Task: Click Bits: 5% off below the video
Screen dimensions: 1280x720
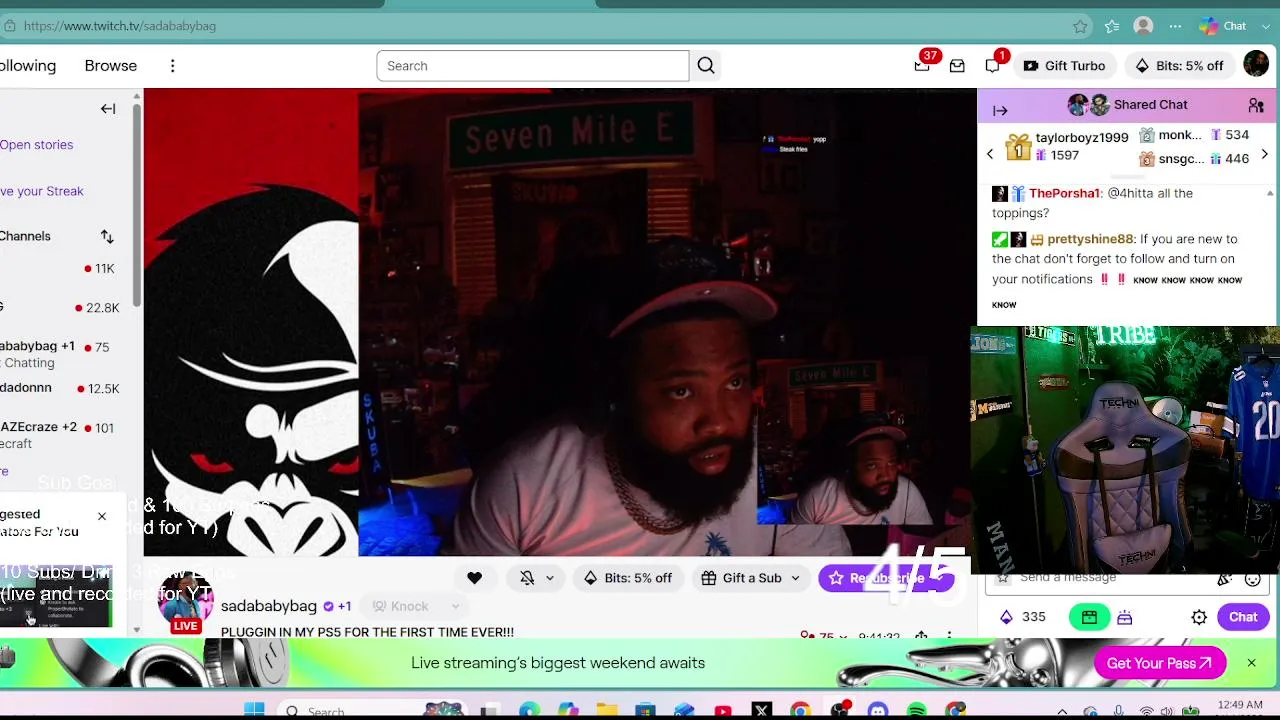Action: pyautogui.click(x=627, y=578)
